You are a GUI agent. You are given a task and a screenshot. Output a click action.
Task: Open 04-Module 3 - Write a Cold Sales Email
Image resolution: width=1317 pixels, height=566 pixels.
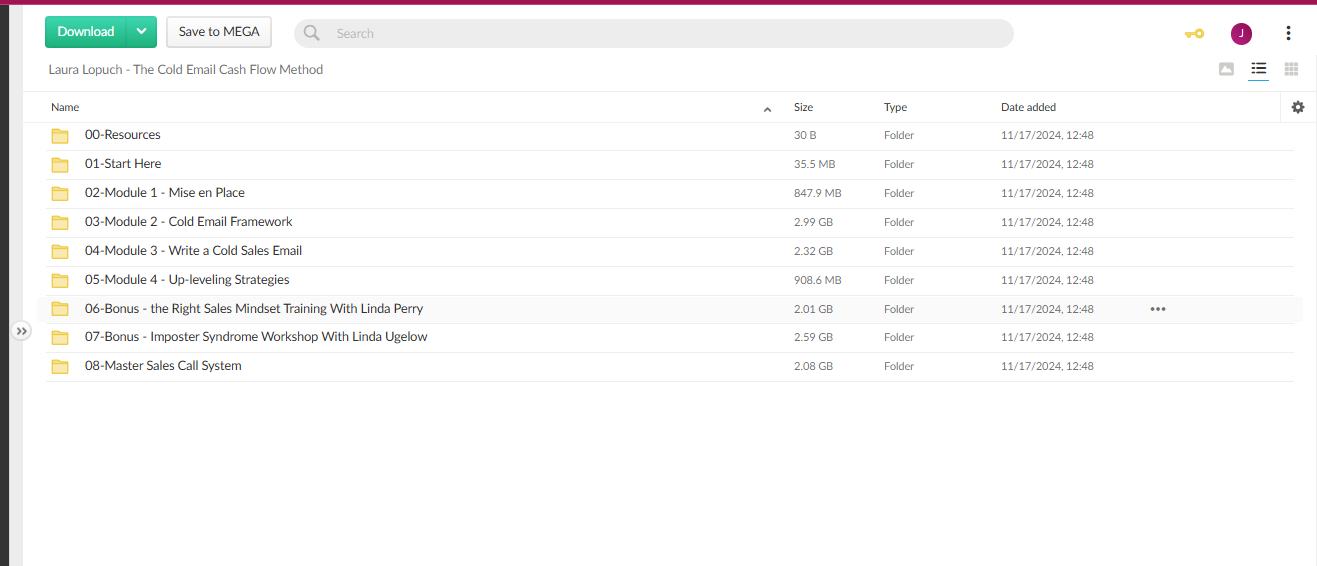193,251
